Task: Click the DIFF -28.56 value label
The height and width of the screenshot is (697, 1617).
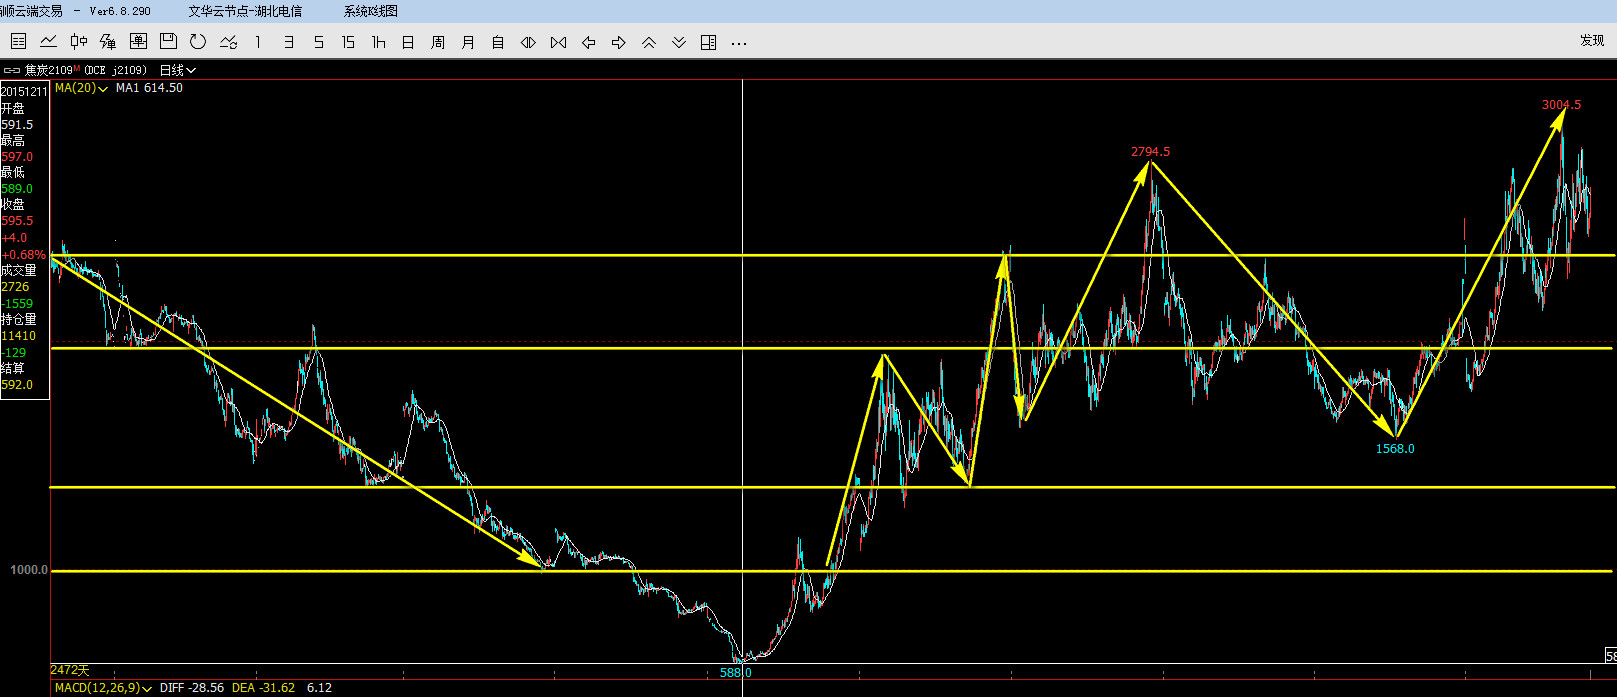Action: 192,688
